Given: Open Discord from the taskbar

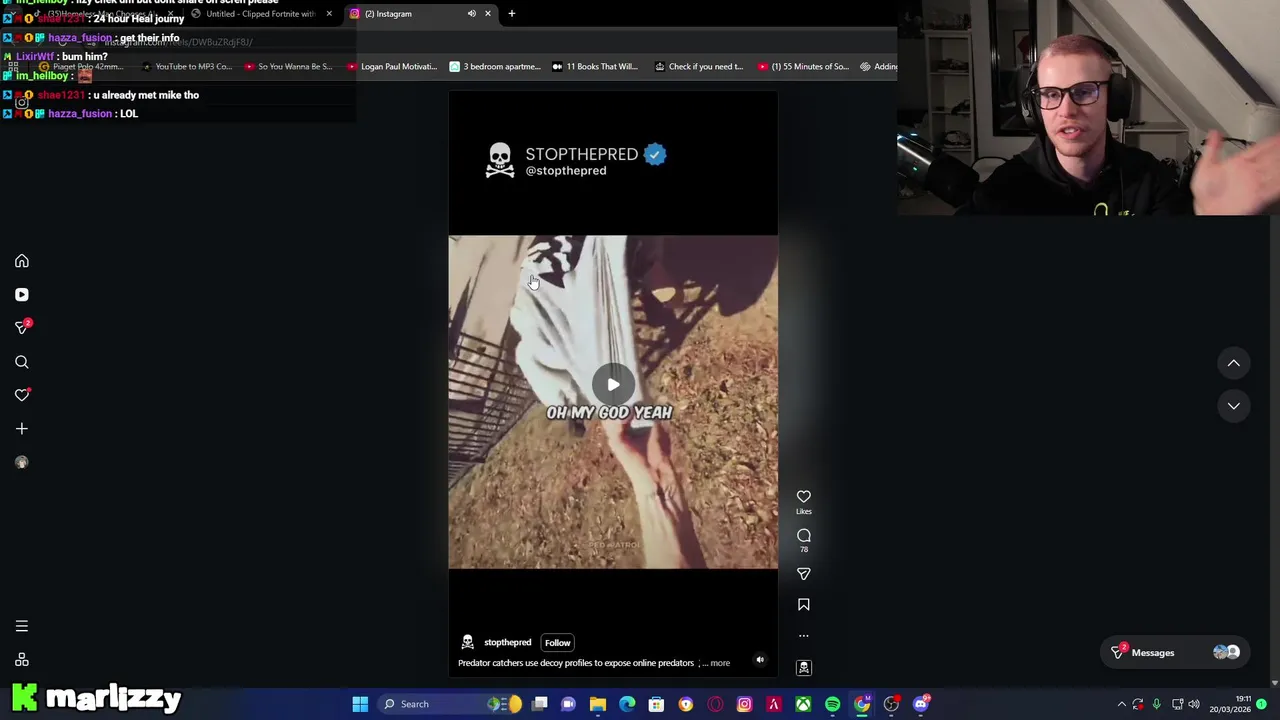Looking at the screenshot, I should pos(920,704).
